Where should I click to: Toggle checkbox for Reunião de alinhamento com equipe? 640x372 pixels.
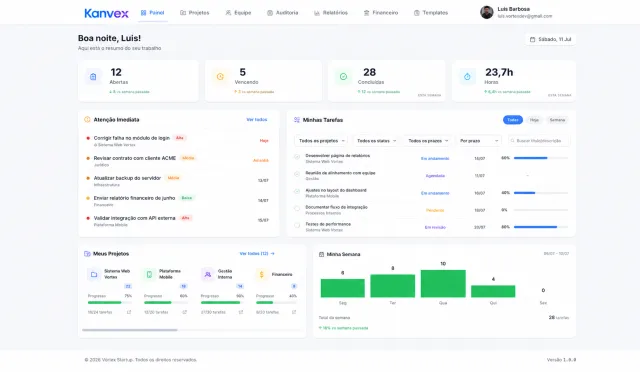(297, 174)
